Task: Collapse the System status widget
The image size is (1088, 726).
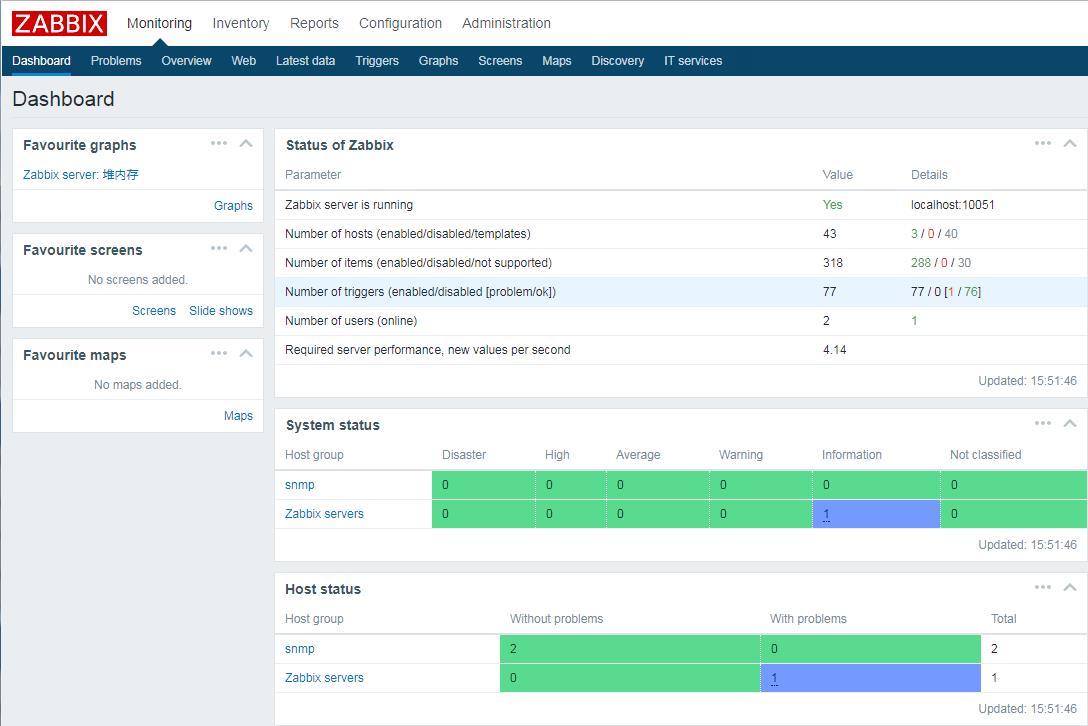Action: 1069,423
